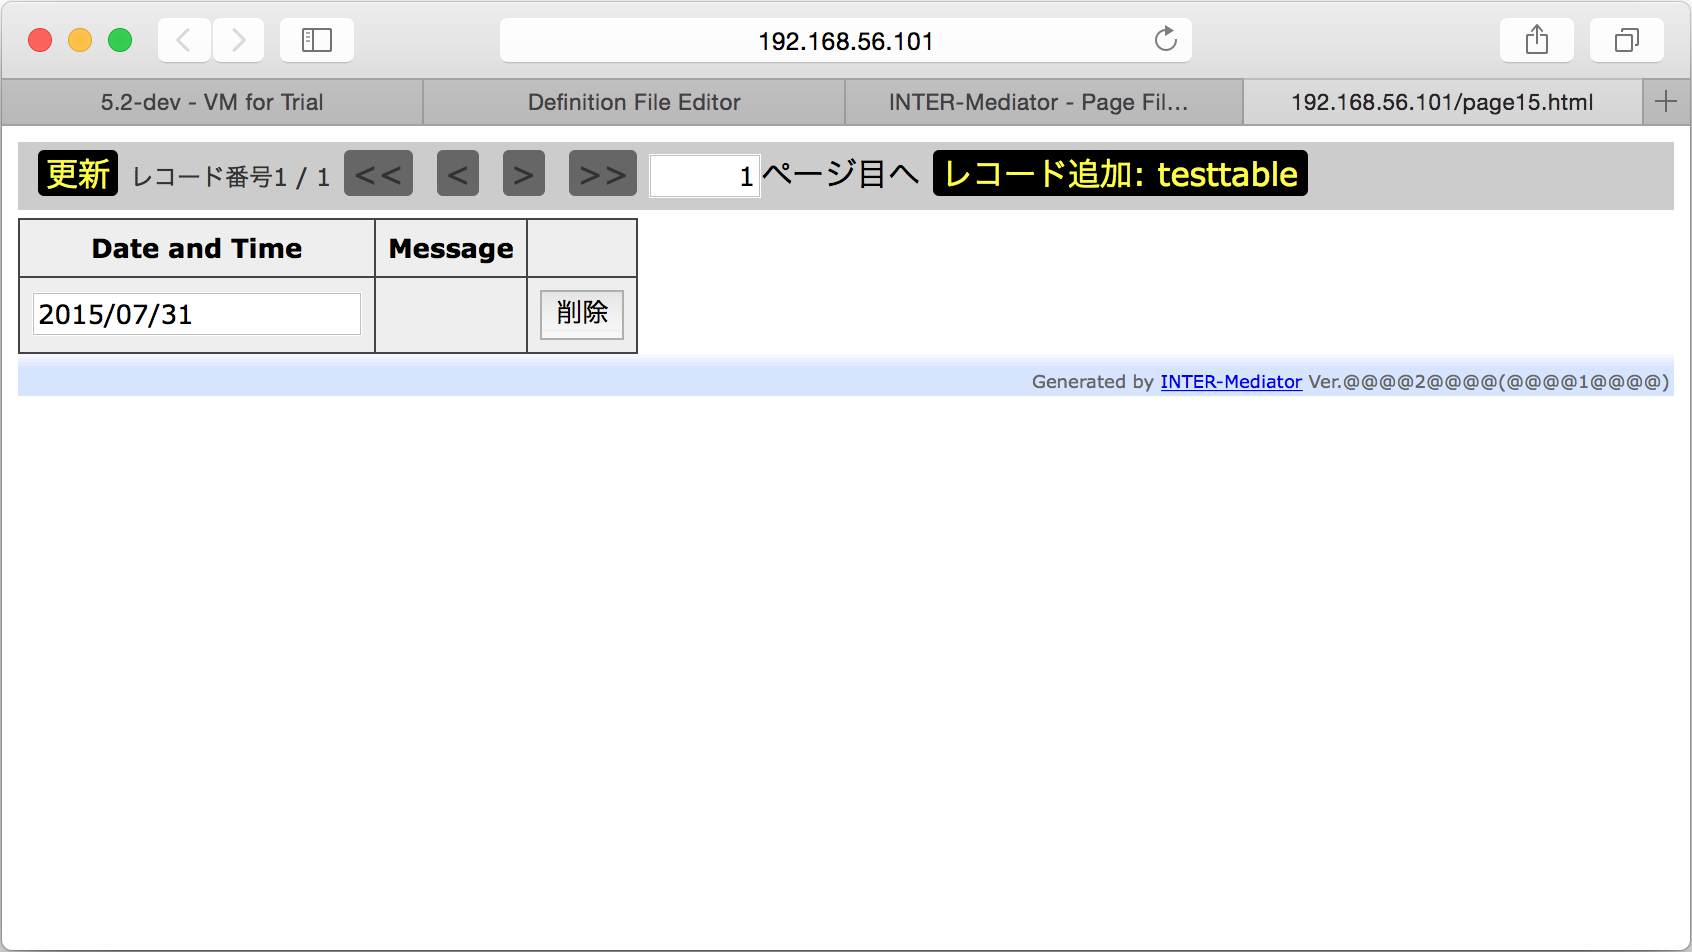Open the Share menu icon

coord(1537,40)
